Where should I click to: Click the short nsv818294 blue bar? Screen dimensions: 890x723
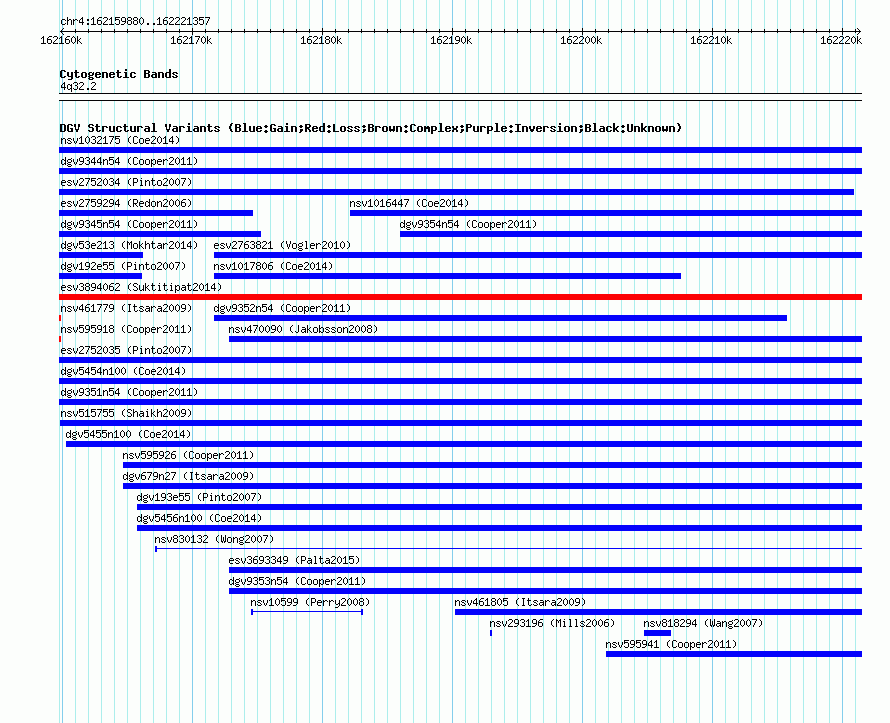(x=657, y=633)
